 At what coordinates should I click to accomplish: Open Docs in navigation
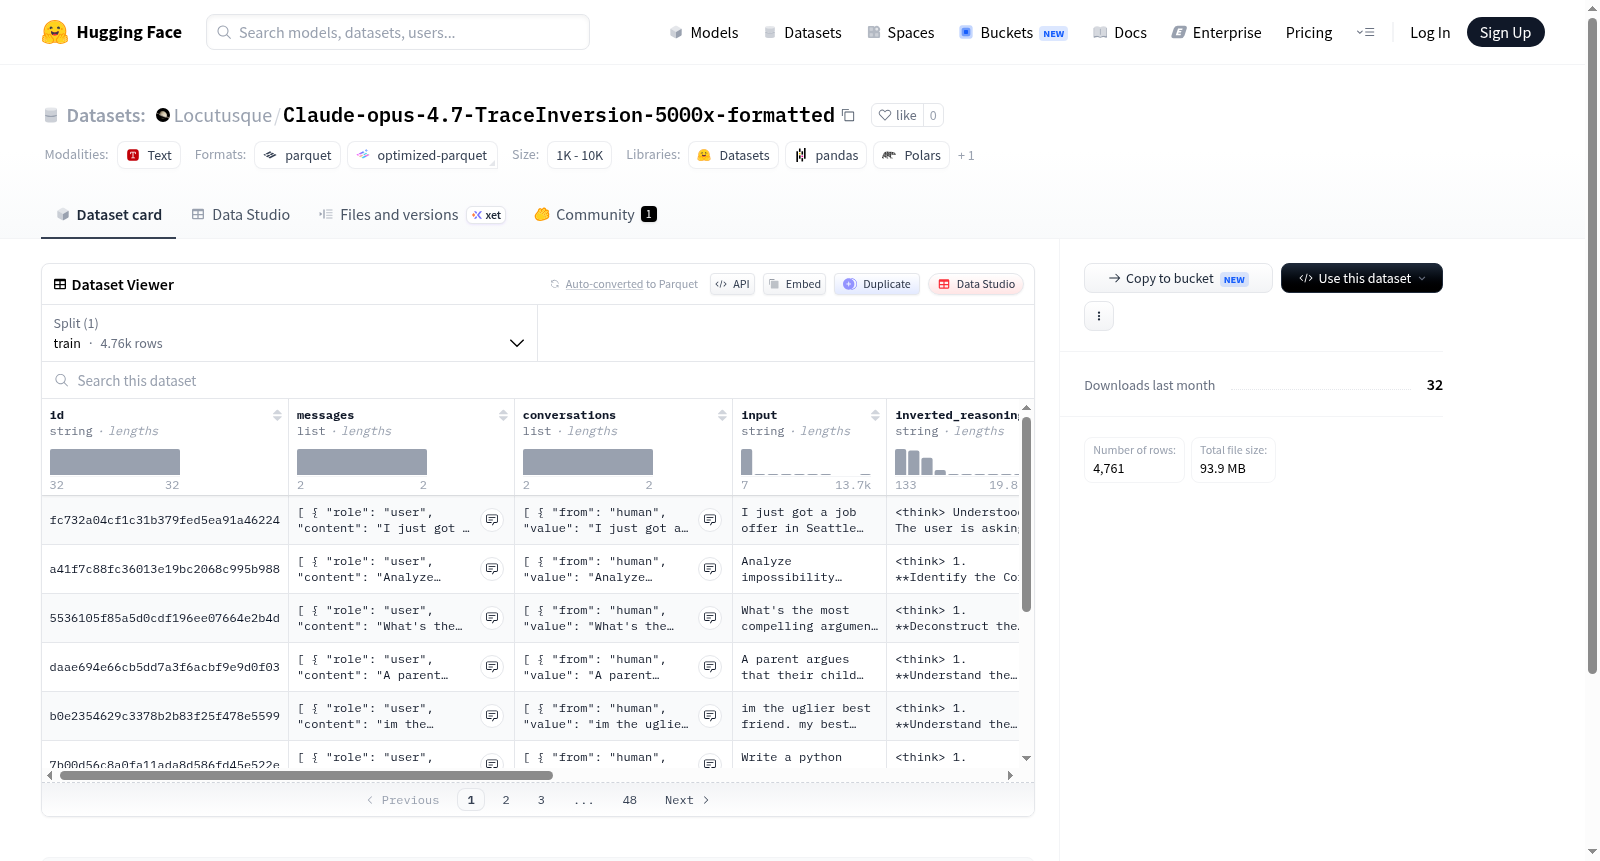click(x=1120, y=33)
